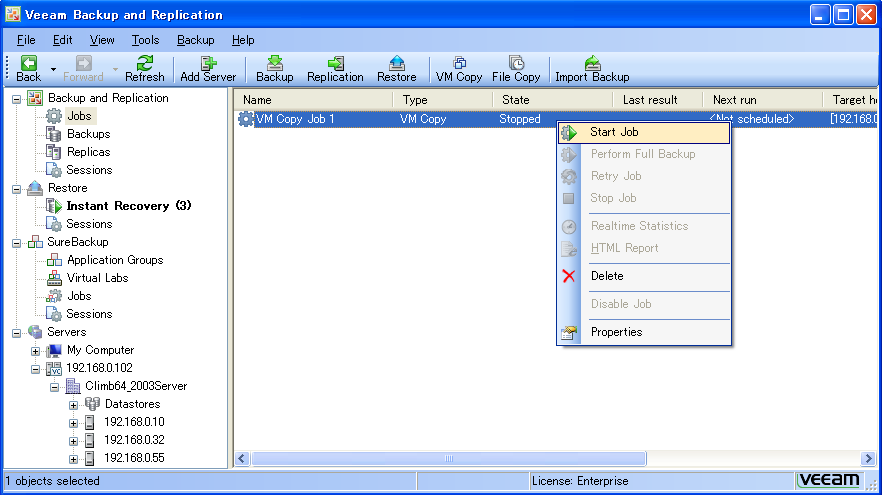Click the Name column header
The height and width of the screenshot is (495, 882).
(x=313, y=100)
